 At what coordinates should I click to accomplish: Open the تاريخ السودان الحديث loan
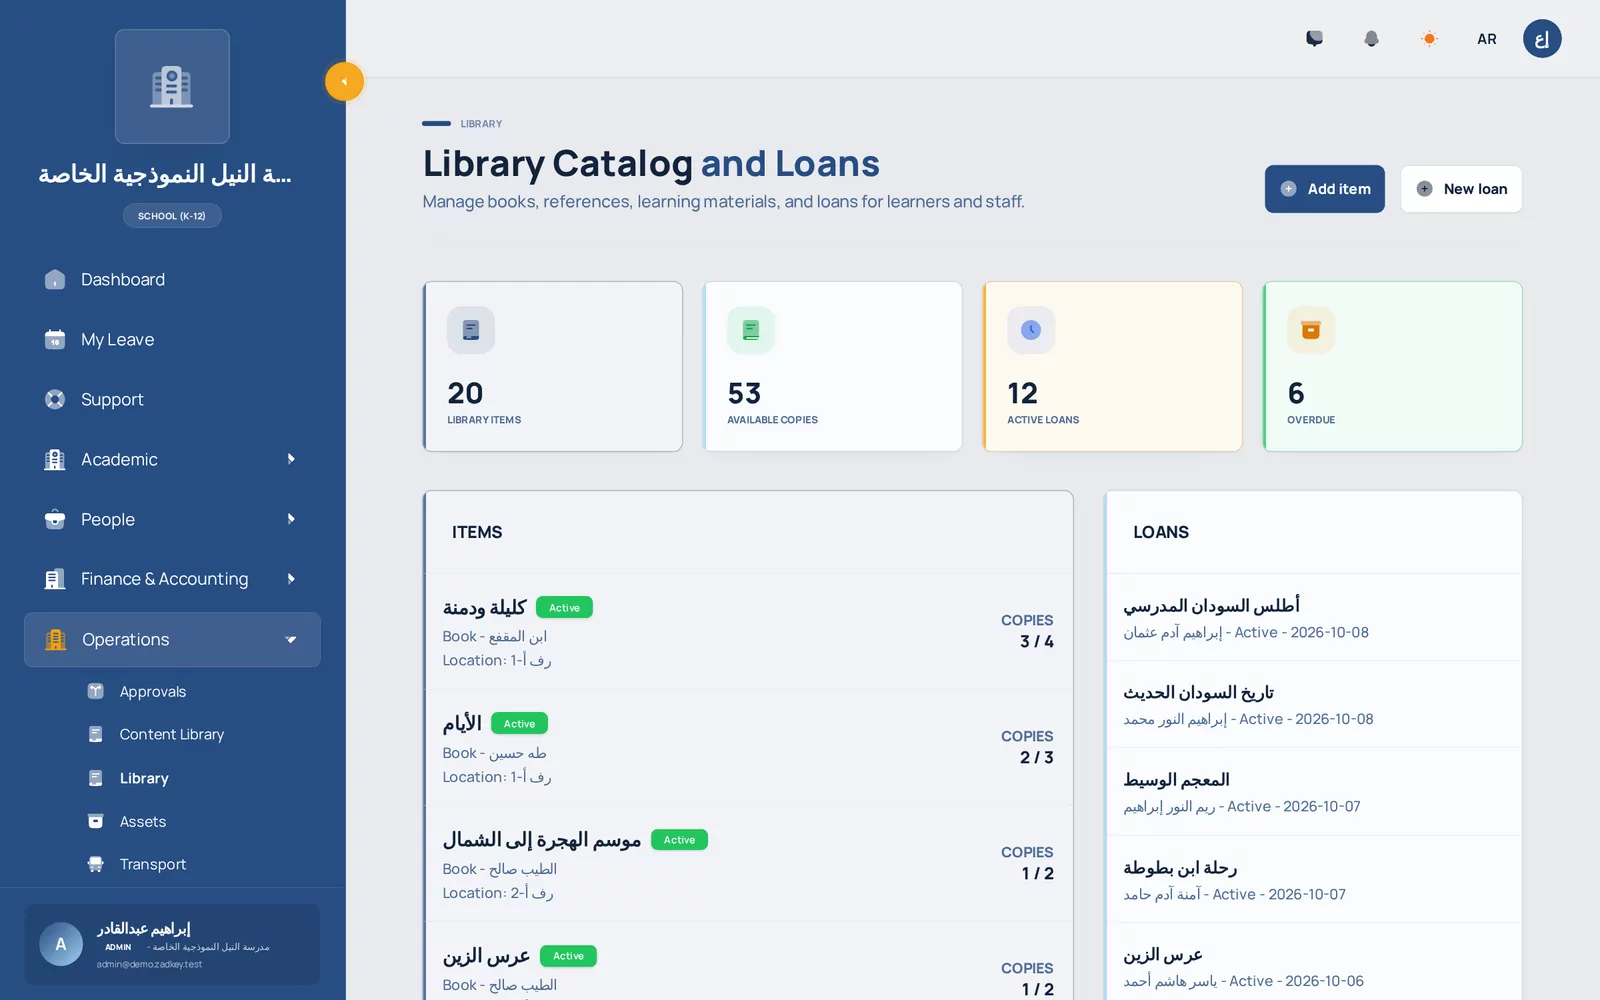click(x=1314, y=704)
